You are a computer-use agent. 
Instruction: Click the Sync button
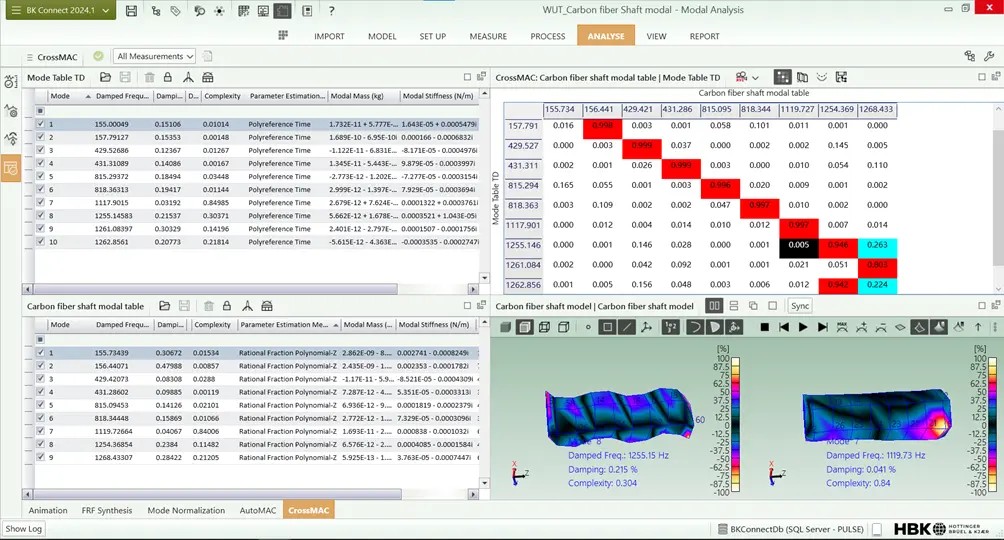click(x=800, y=306)
